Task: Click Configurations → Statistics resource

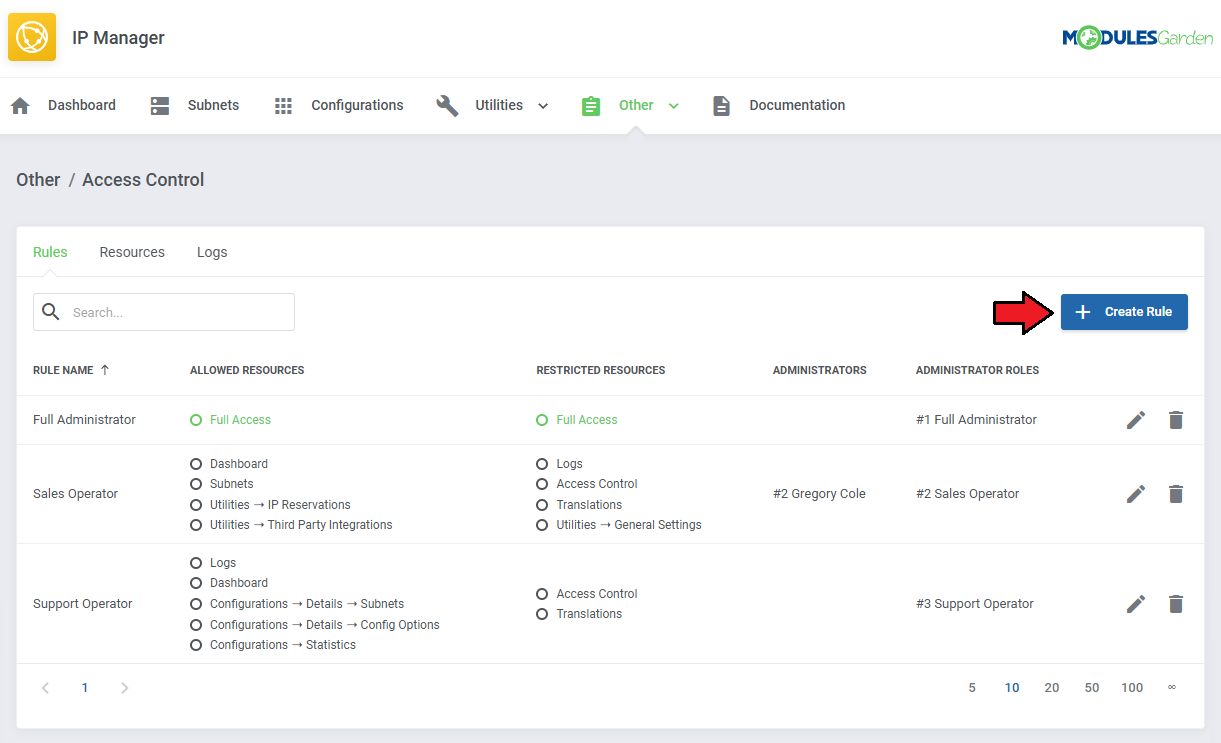Action: click(x=283, y=645)
